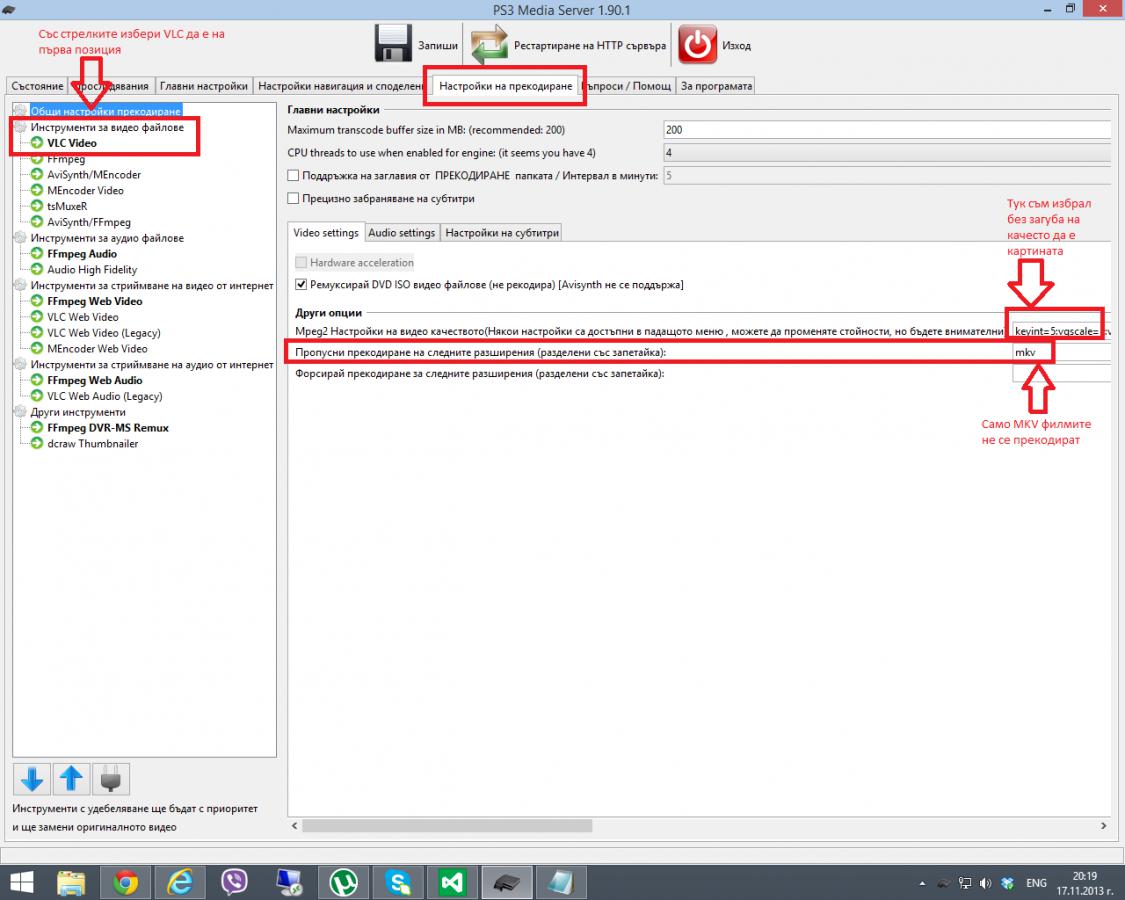Open Windows Start button on taskbar

click(x=22, y=882)
